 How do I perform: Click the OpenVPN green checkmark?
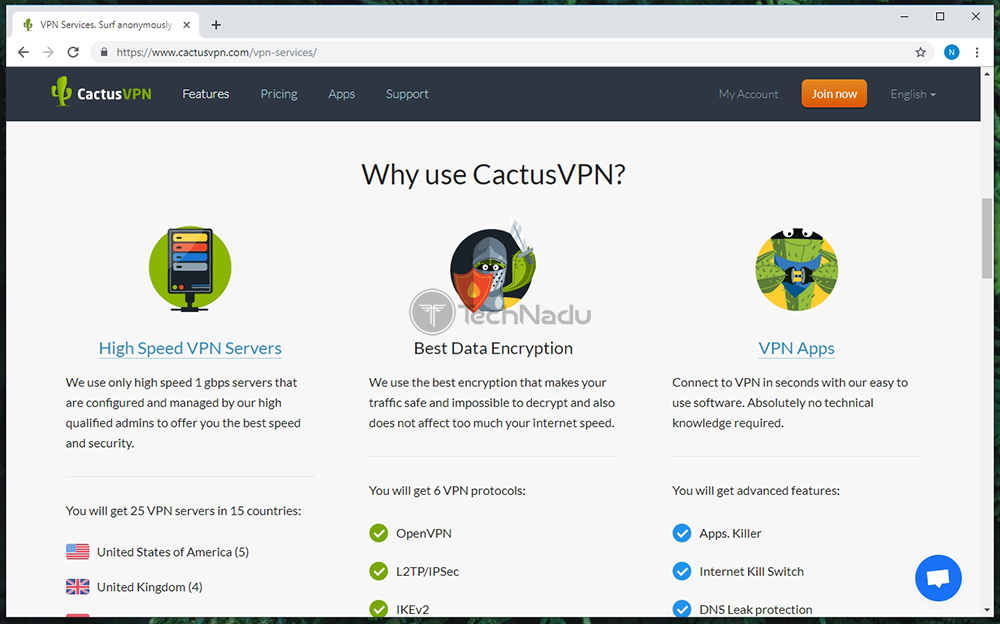(378, 533)
